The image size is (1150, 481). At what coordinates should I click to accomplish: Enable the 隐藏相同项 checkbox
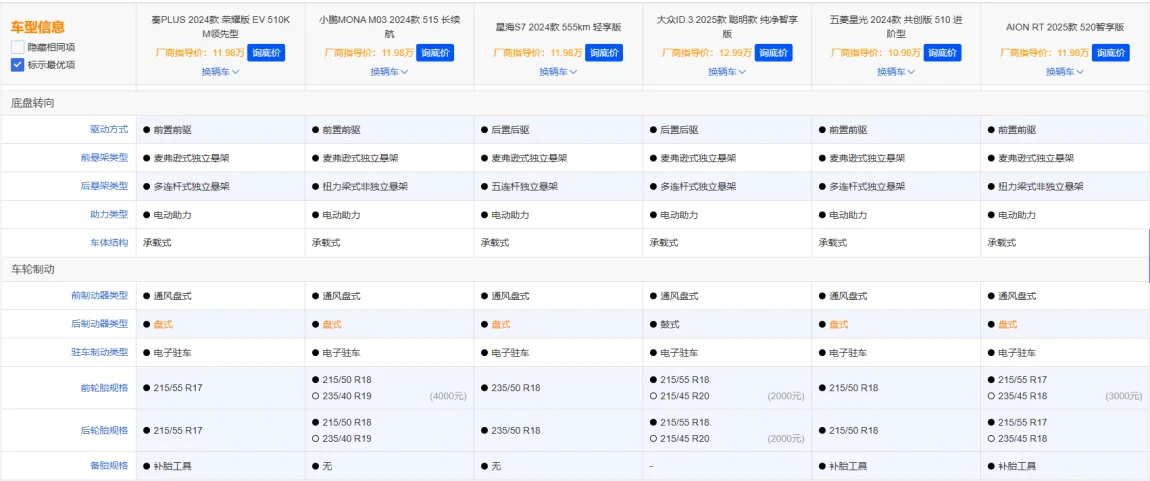(18, 47)
